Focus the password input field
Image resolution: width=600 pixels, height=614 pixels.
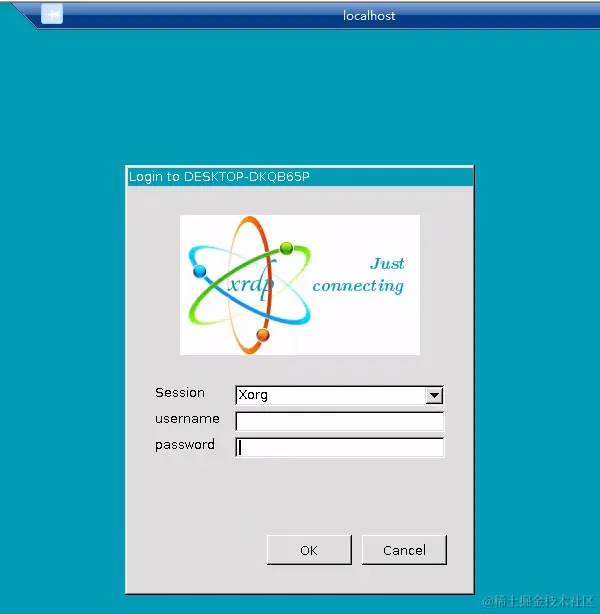[340, 447]
